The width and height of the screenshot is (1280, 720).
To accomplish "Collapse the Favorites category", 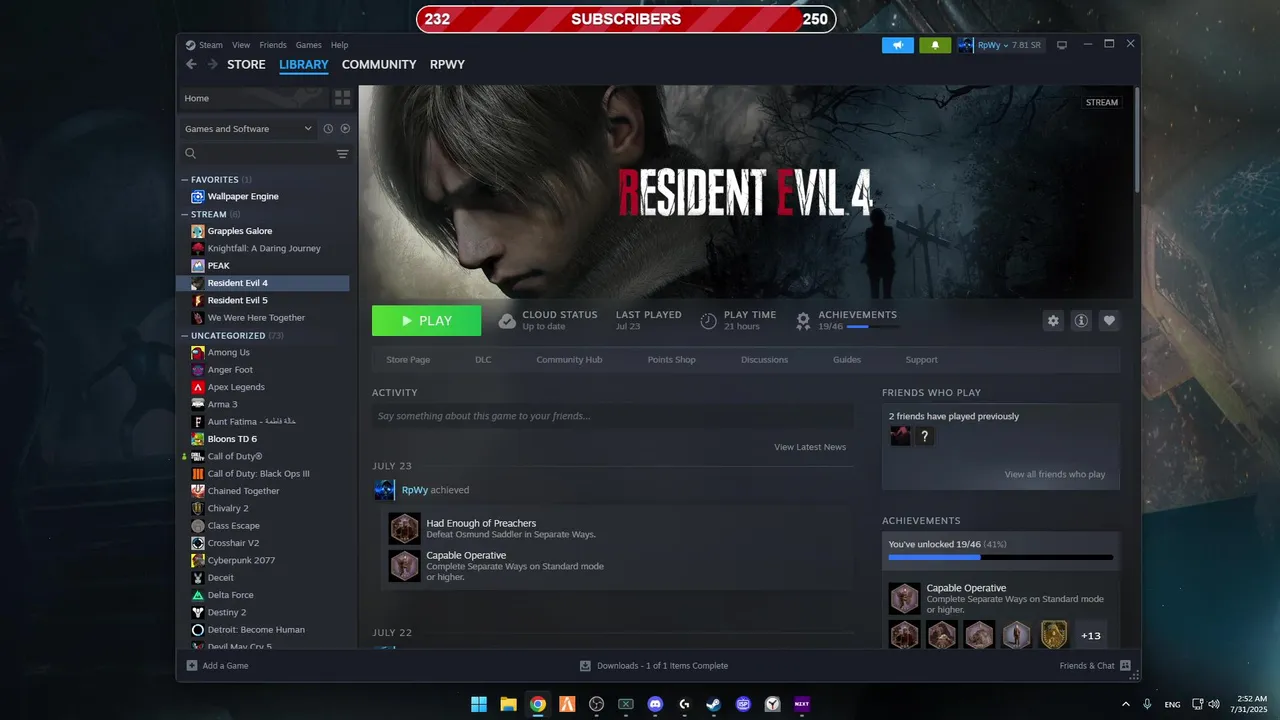I will click(x=185, y=180).
